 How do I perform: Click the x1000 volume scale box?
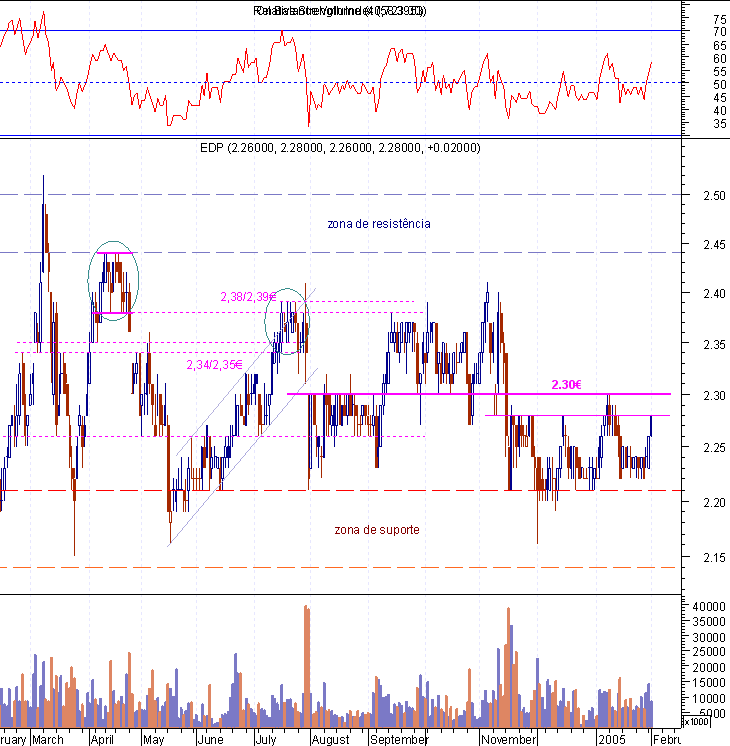click(696, 721)
